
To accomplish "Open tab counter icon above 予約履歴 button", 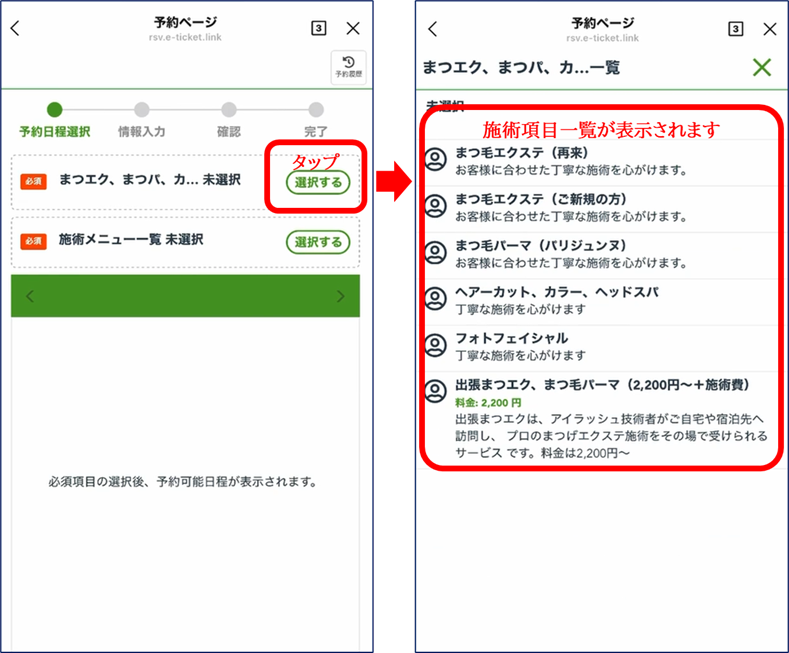I will tap(318, 29).
